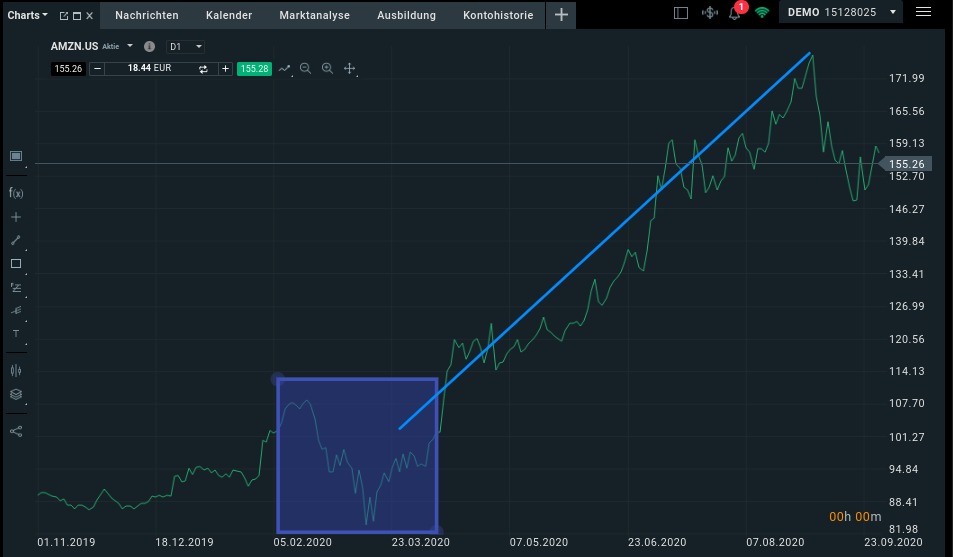This screenshot has width=953, height=557.
Task: Click the chart layout screen icon in sidebar
Action: [x=16, y=156]
